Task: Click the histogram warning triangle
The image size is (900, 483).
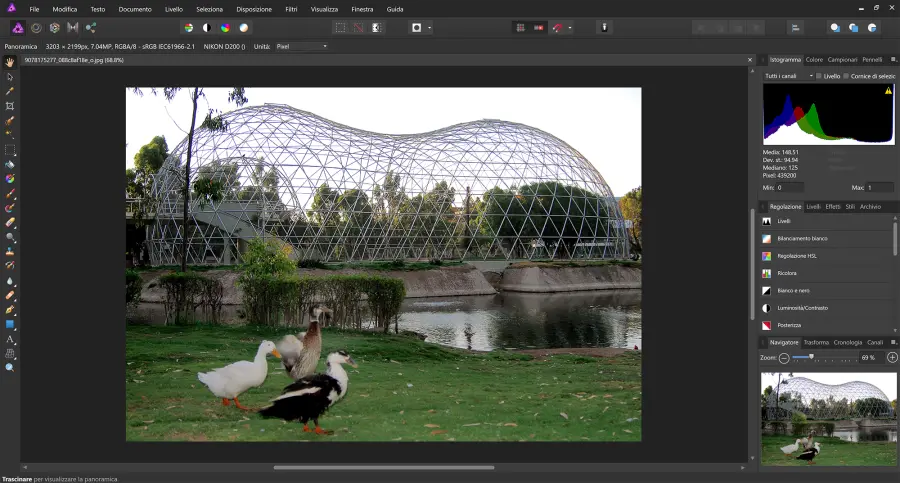Action: coord(888,91)
